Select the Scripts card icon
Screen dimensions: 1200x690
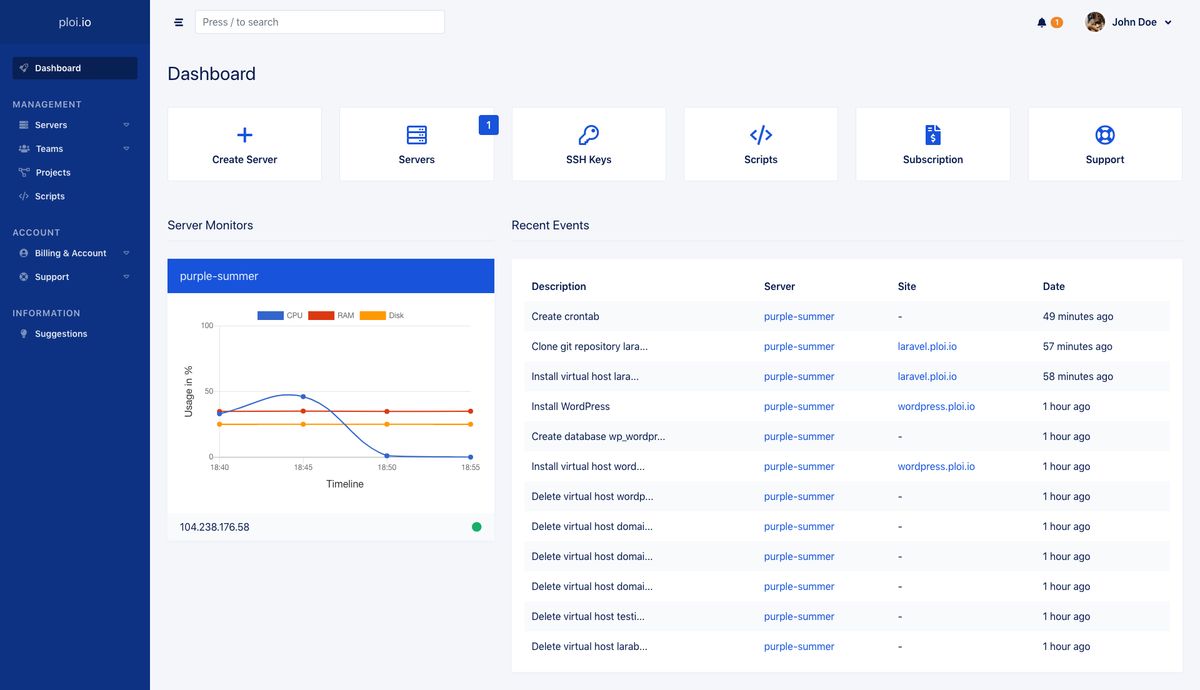760,132
